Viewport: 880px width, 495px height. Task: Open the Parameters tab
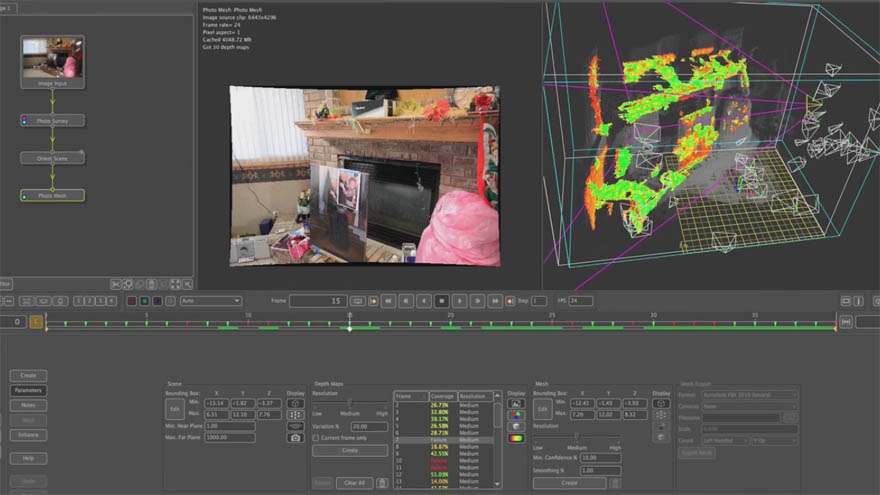[x=28, y=390]
